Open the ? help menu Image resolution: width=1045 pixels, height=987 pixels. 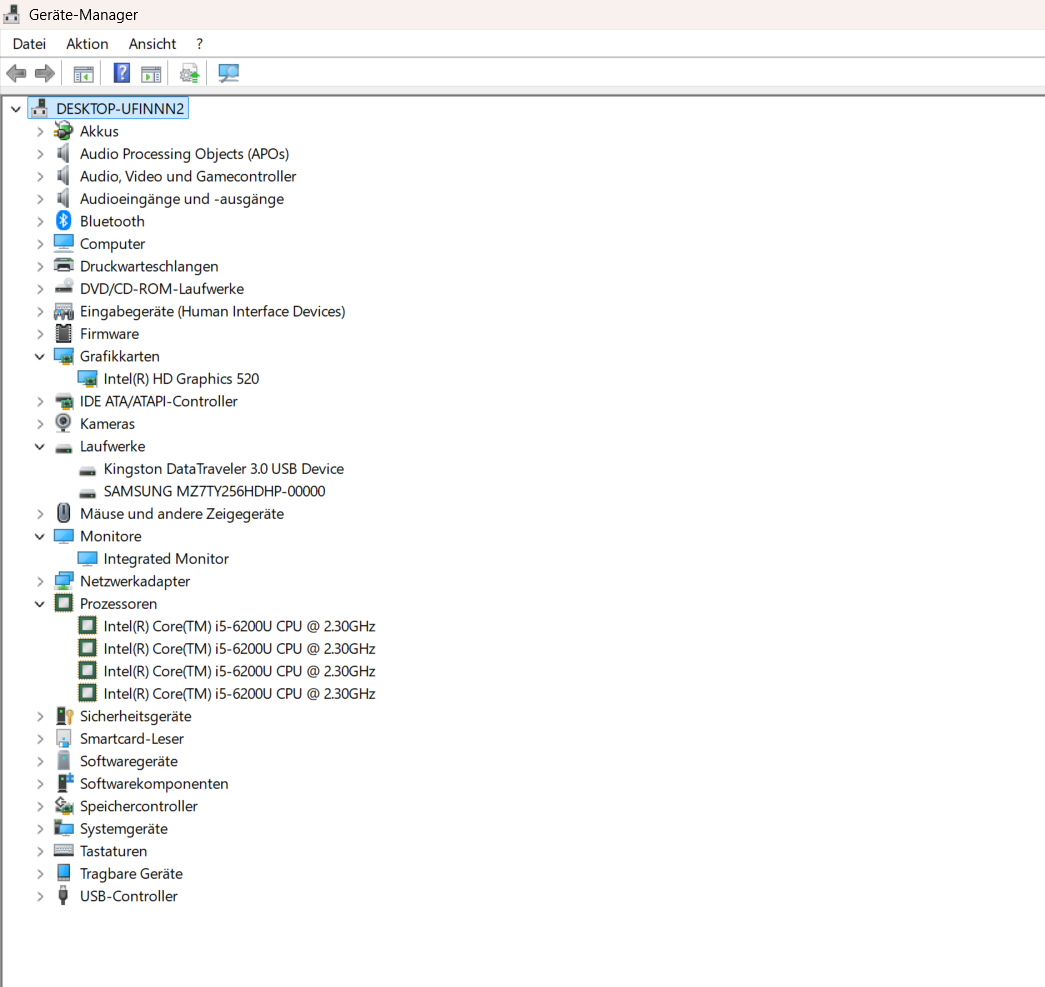199,44
